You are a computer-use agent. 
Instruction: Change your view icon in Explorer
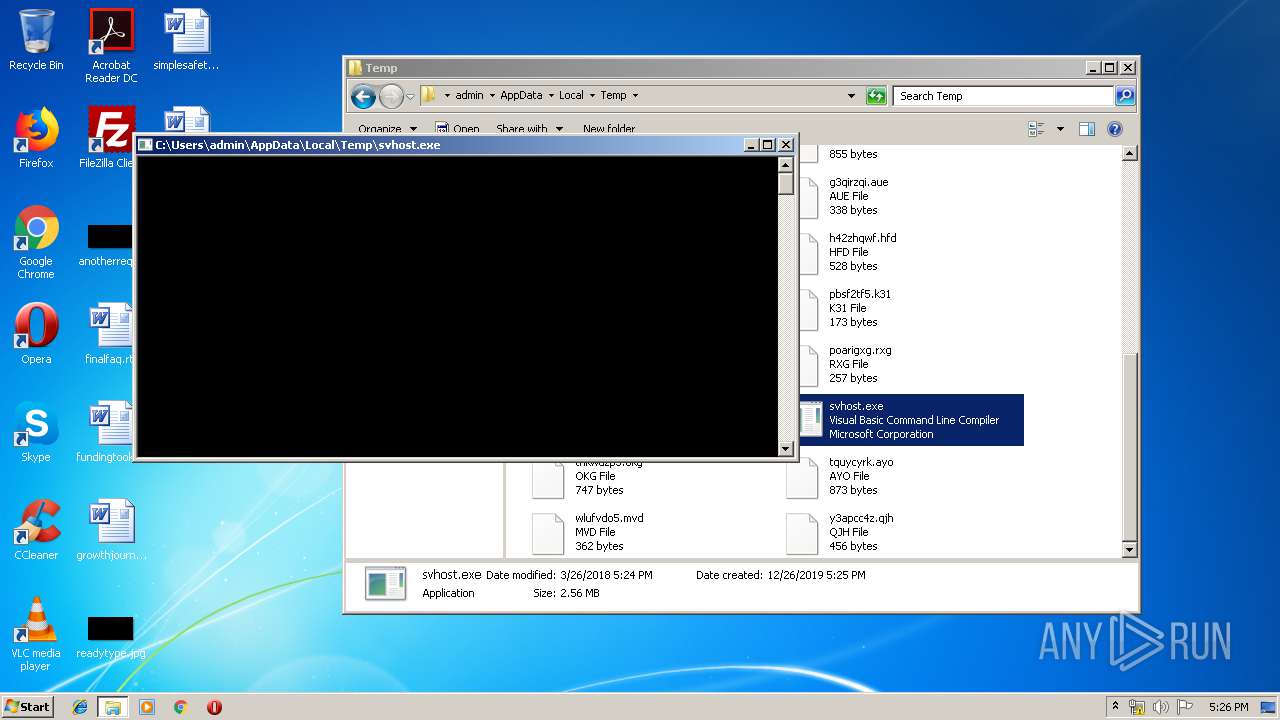tap(1036, 129)
